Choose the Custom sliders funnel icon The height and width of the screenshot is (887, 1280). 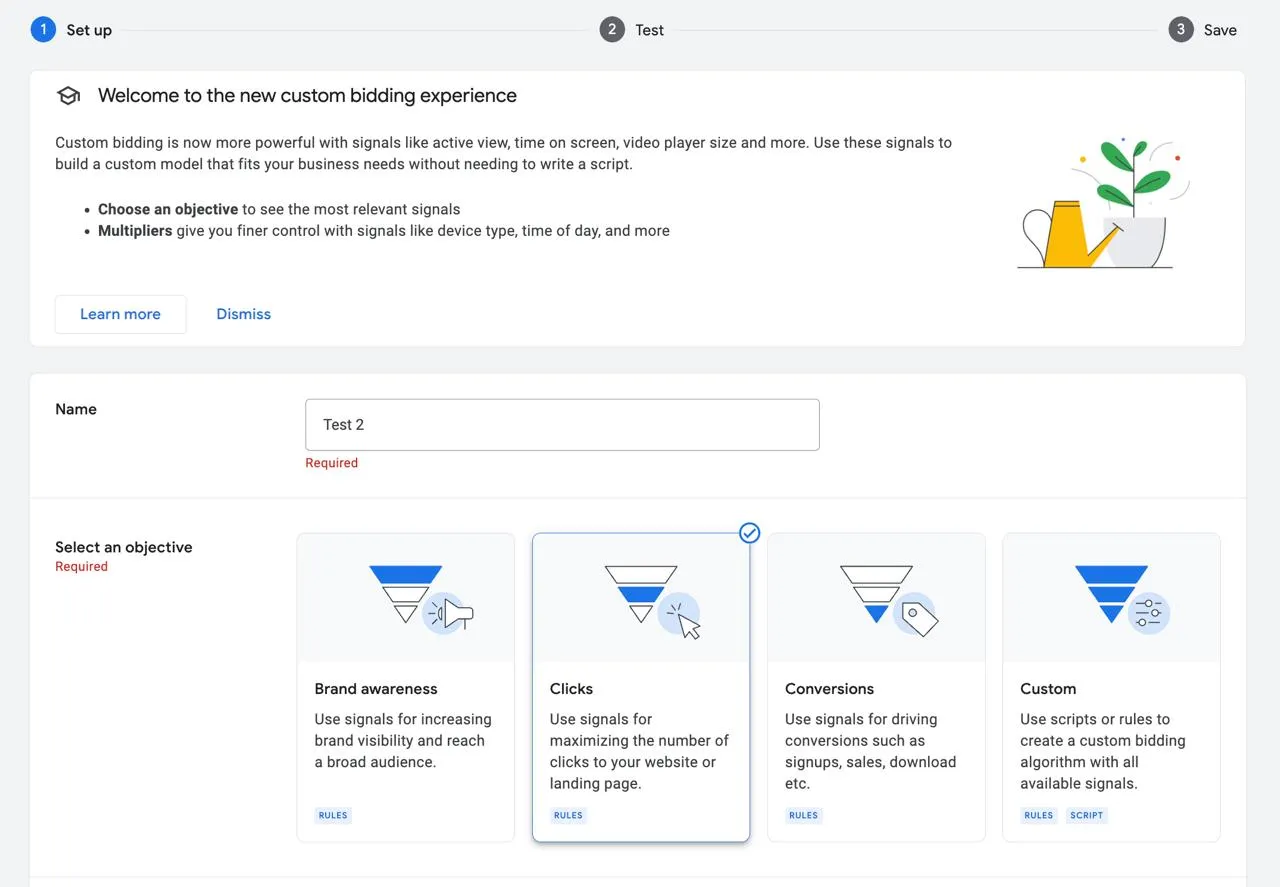pos(1122,599)
